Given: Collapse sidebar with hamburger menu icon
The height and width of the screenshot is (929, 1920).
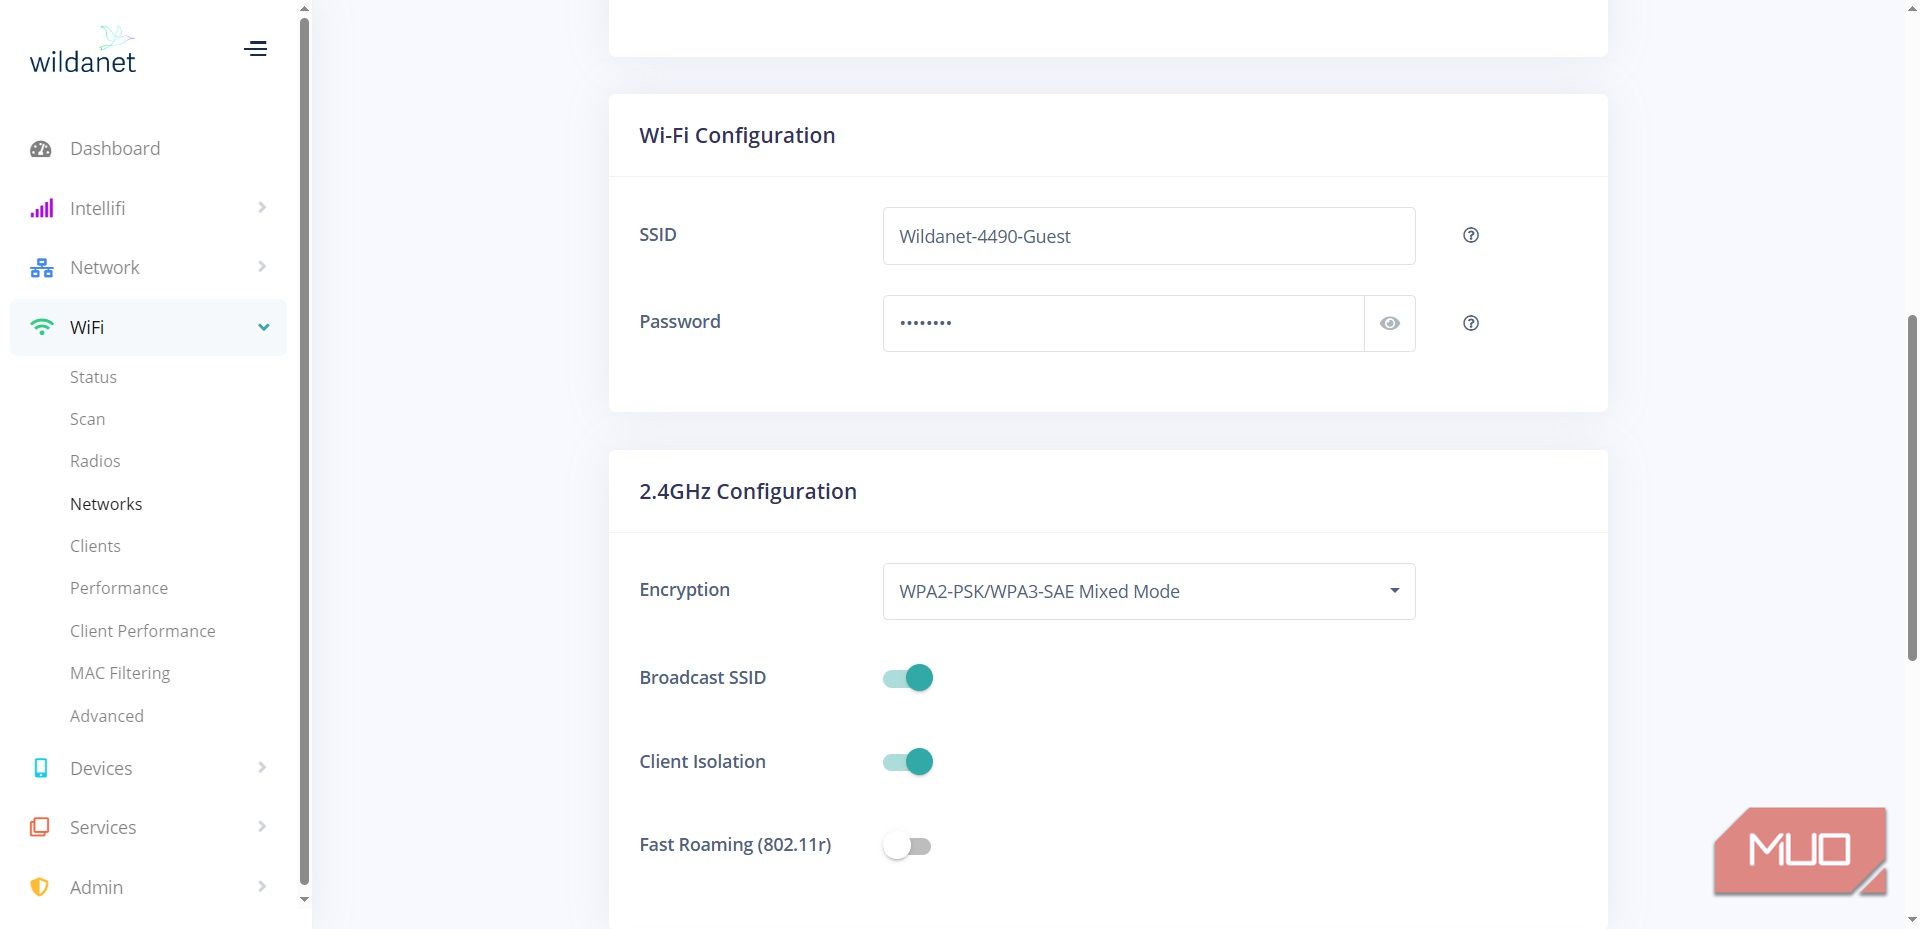Looking at the screenshot, I should (x=256, y=48).
